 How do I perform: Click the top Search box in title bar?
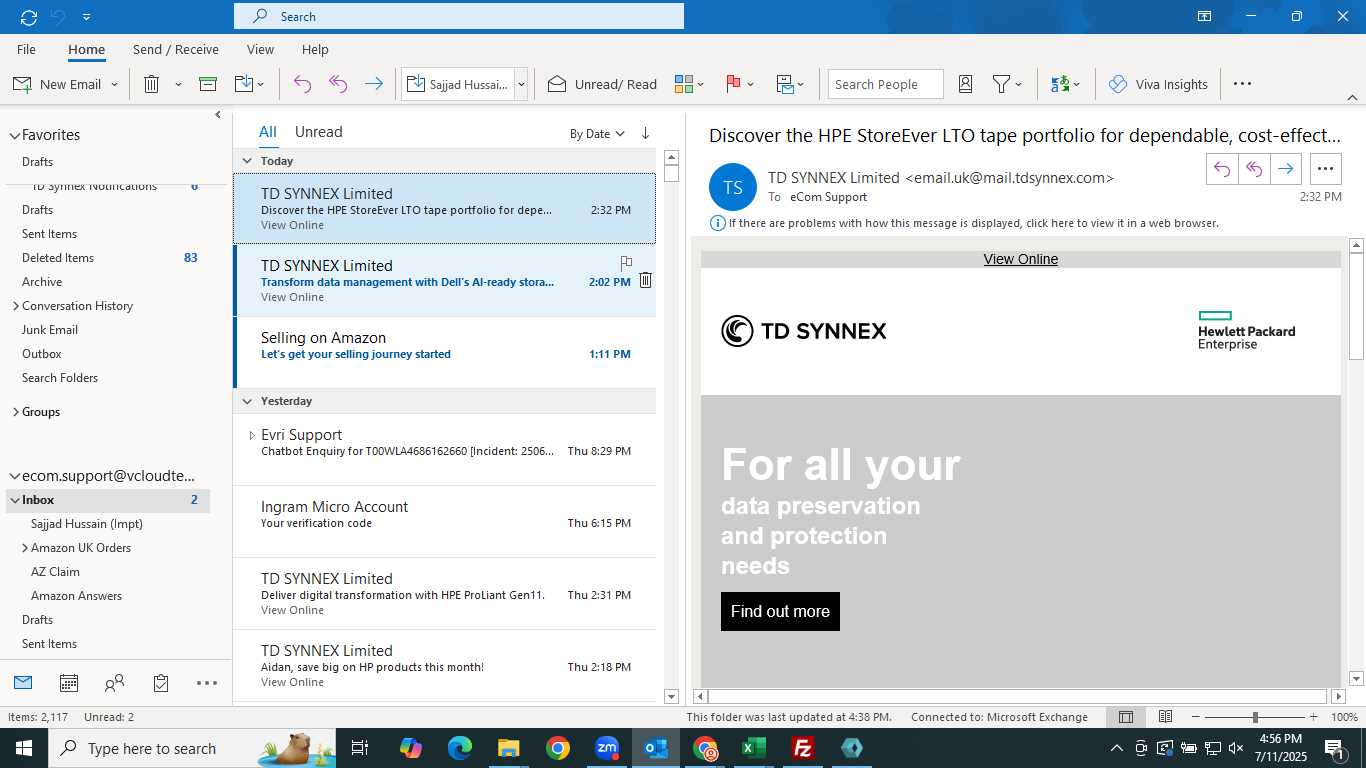(x=459, y=16)
